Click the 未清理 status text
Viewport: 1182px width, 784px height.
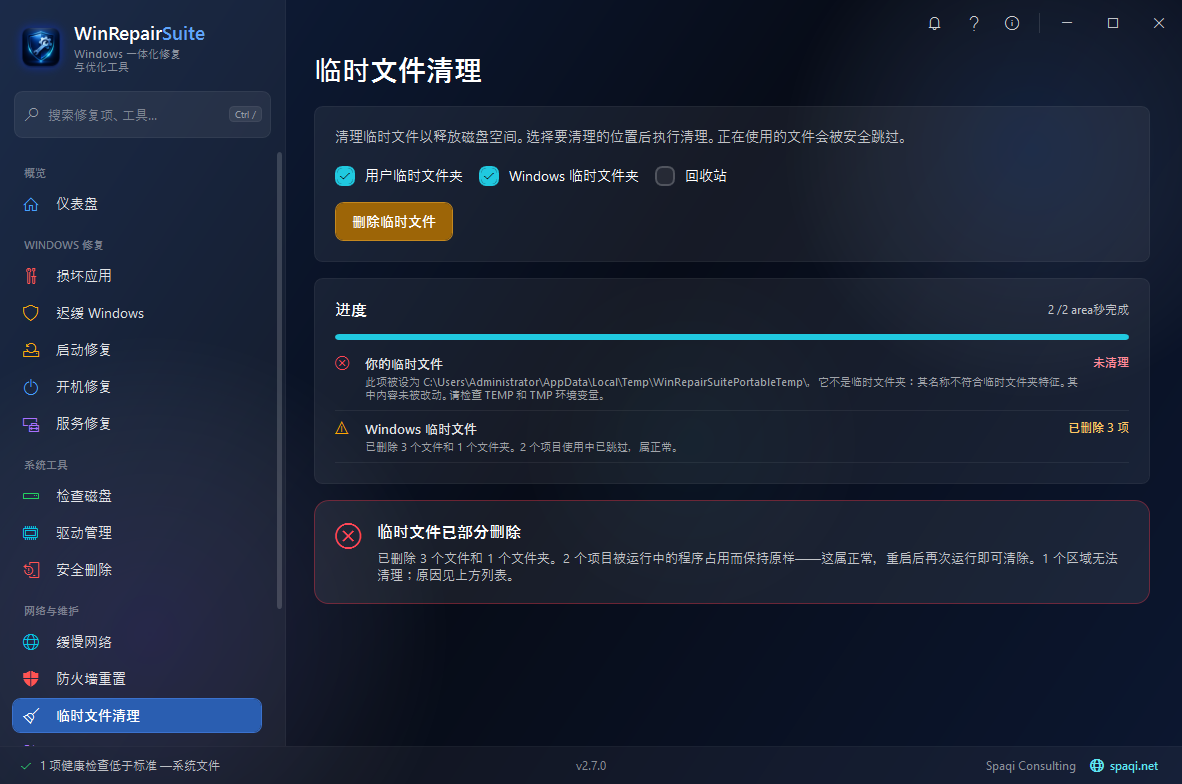click(1111, 363)
